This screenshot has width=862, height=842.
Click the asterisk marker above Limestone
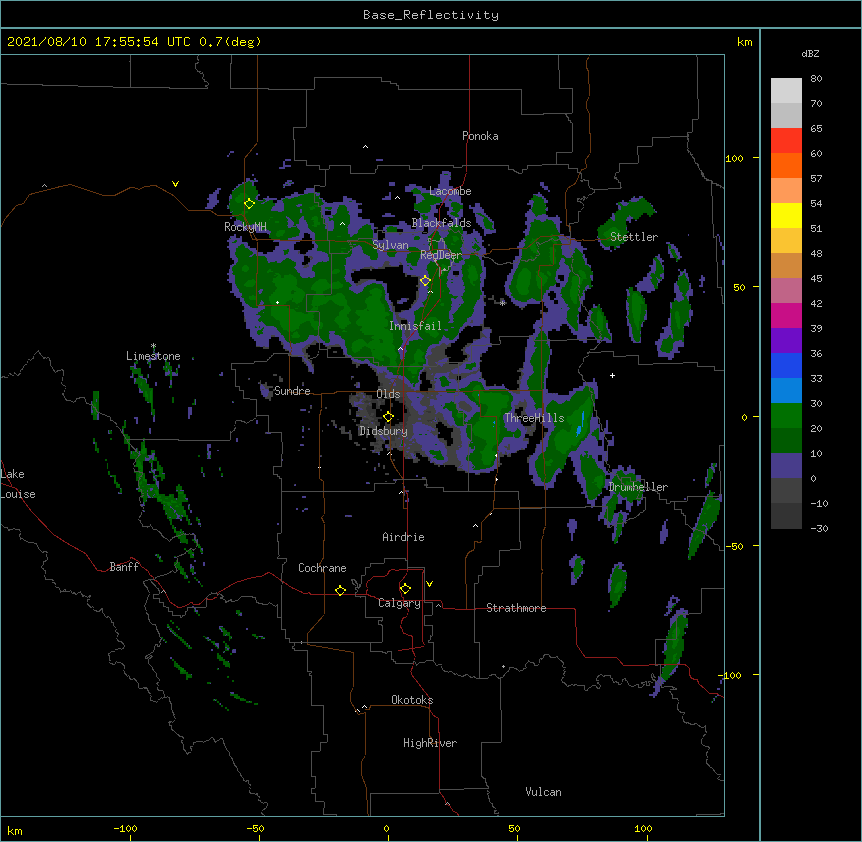[x=153, y=346]
